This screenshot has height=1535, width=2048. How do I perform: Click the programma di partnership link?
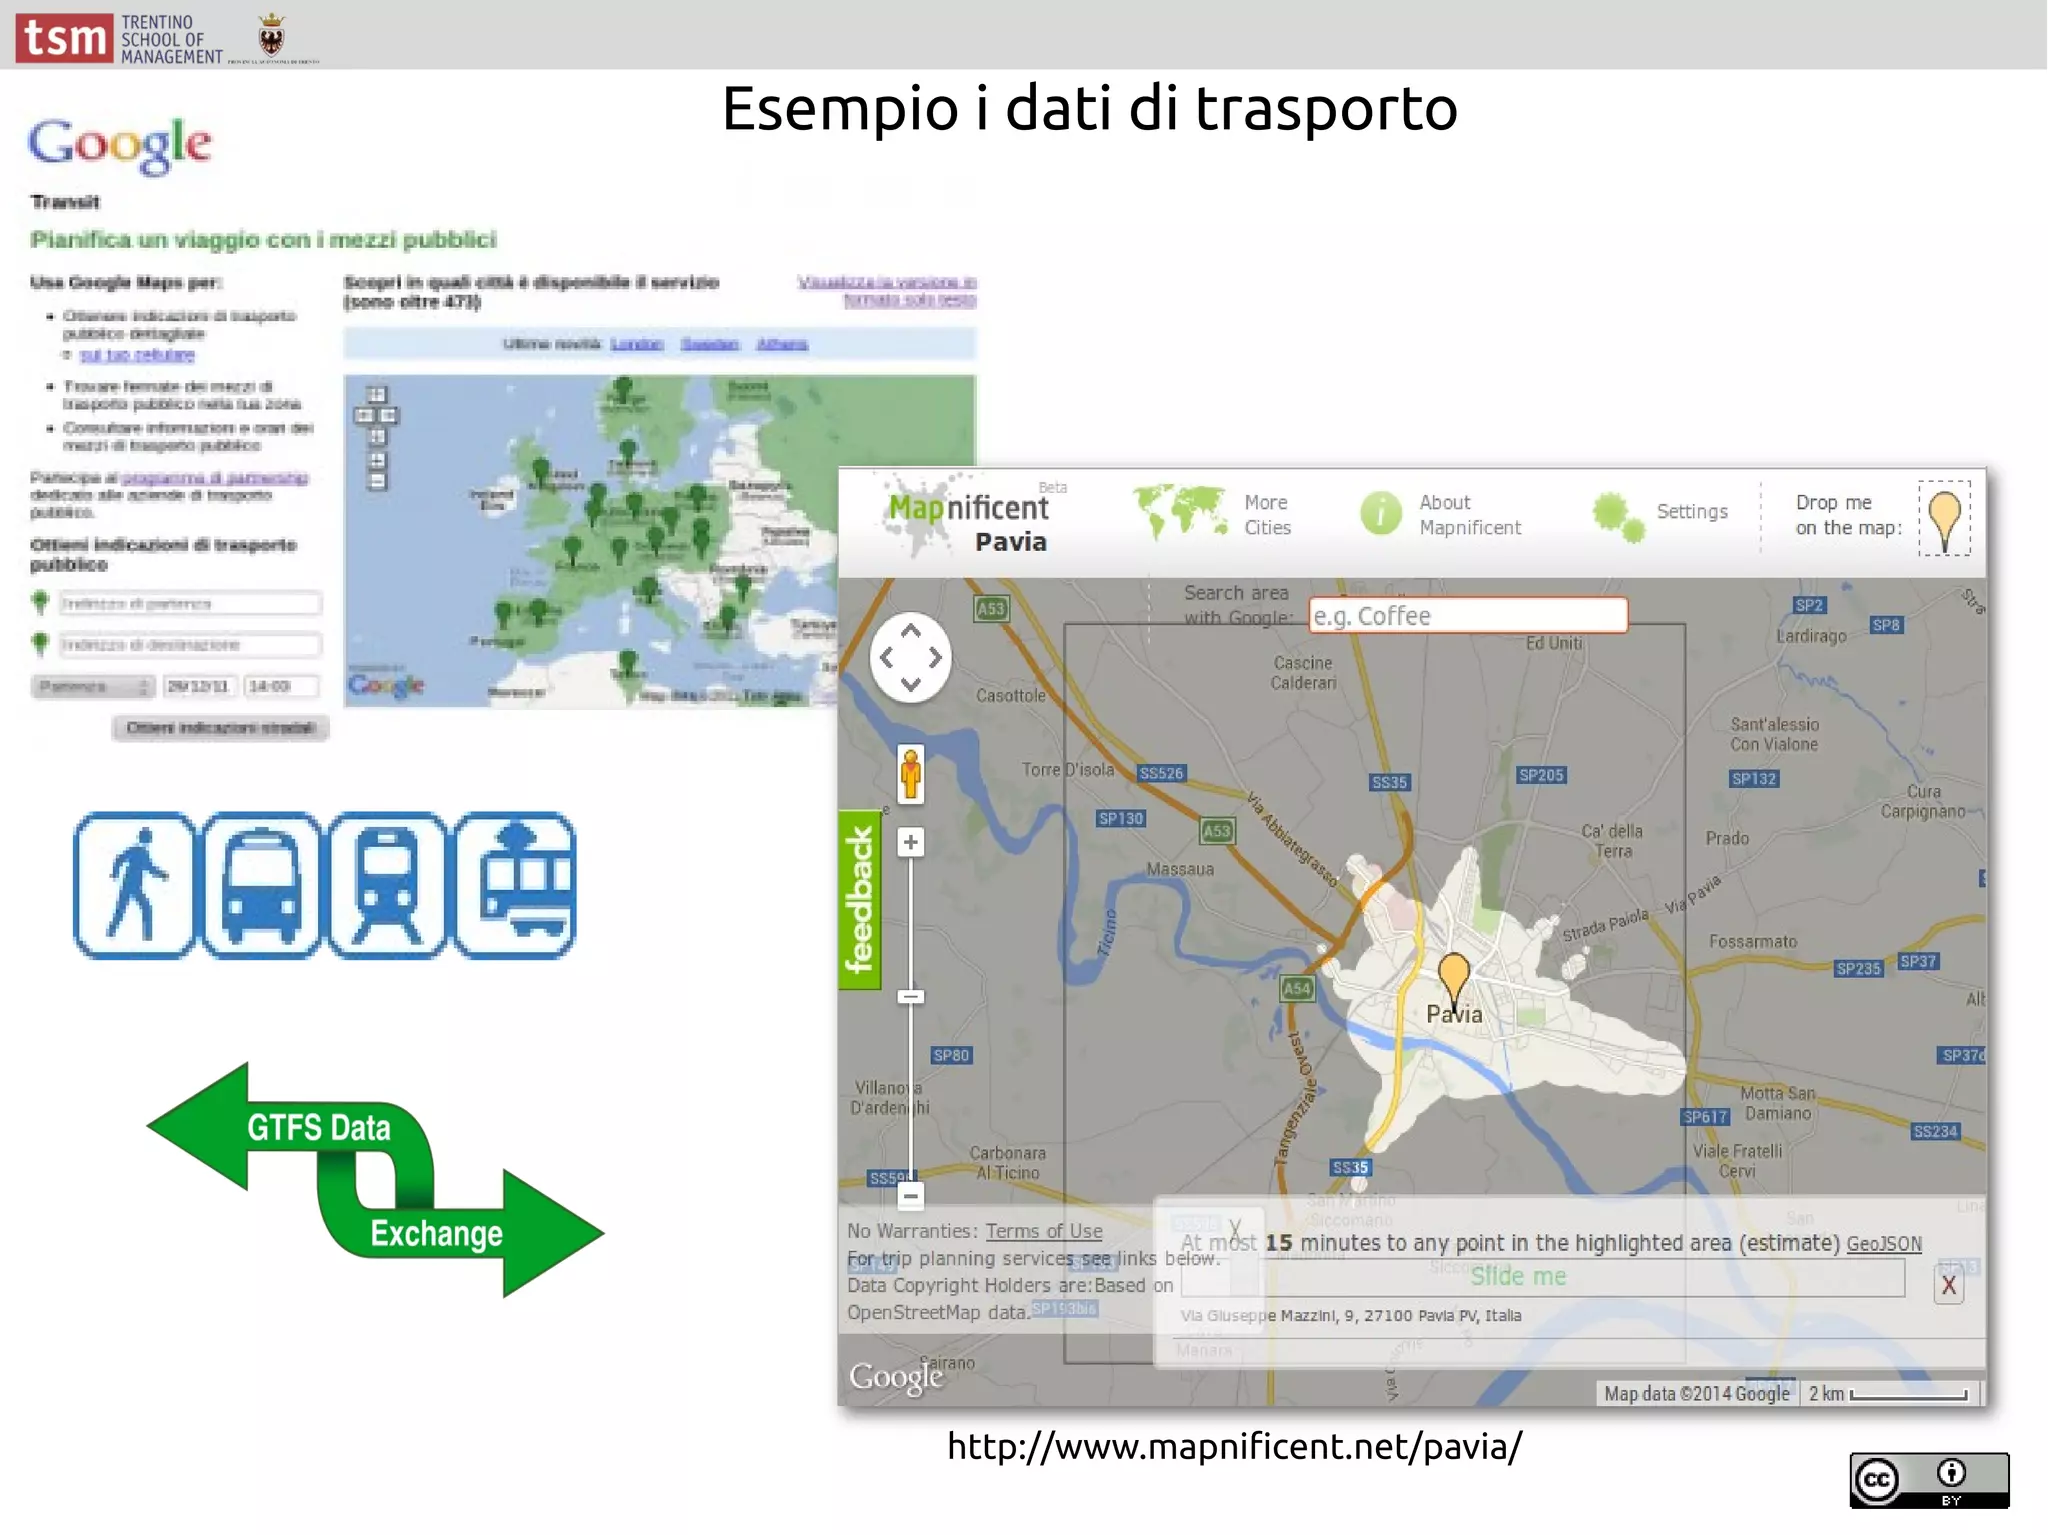click(214, 477)
